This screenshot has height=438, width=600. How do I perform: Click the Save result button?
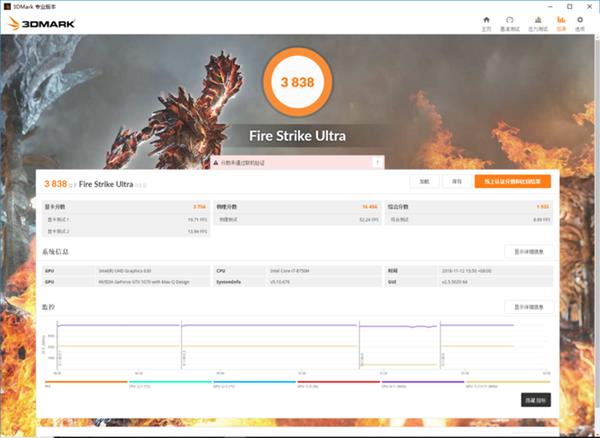[x=457, y=182]
